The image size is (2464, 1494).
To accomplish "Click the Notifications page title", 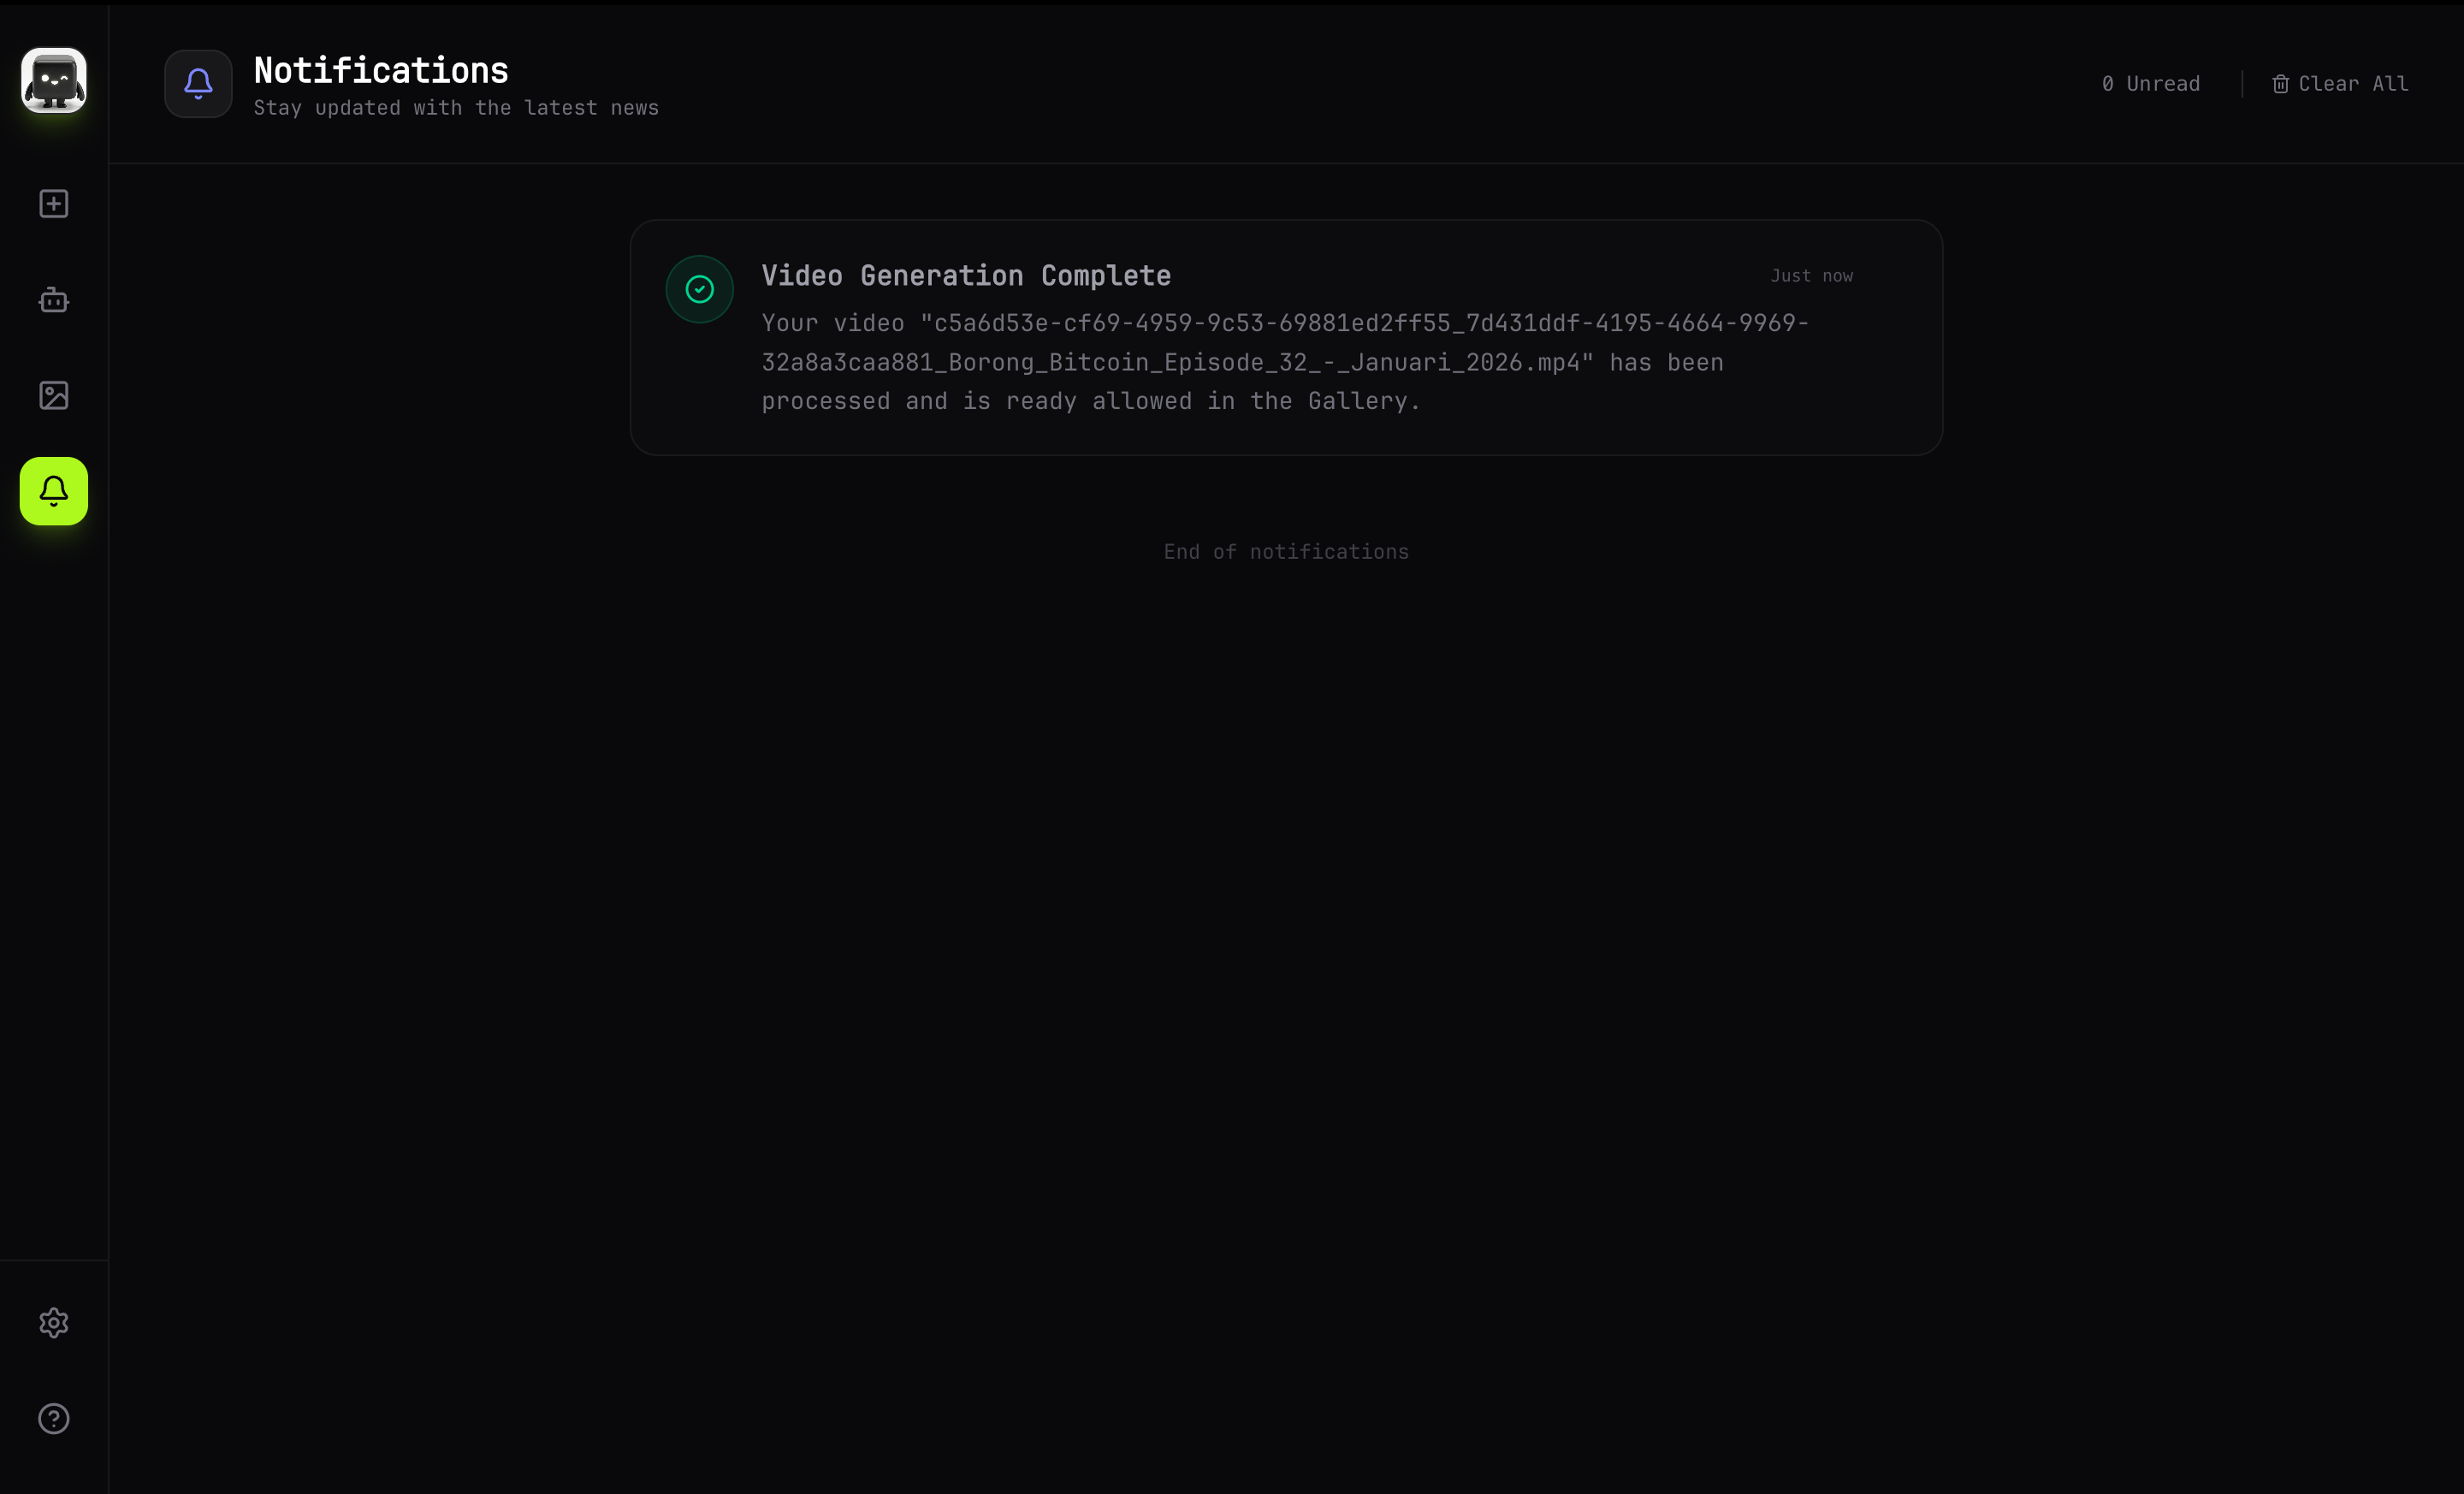I will coord(381,70).
